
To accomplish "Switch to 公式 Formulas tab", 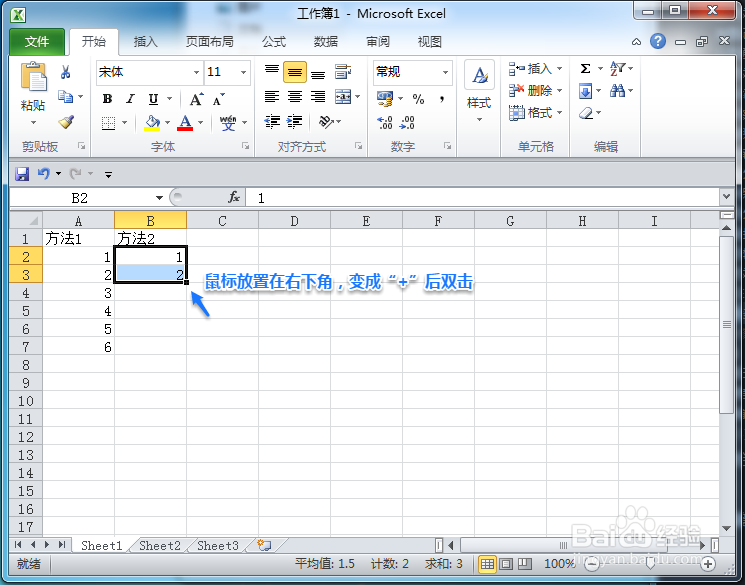I will click(274, 42).
